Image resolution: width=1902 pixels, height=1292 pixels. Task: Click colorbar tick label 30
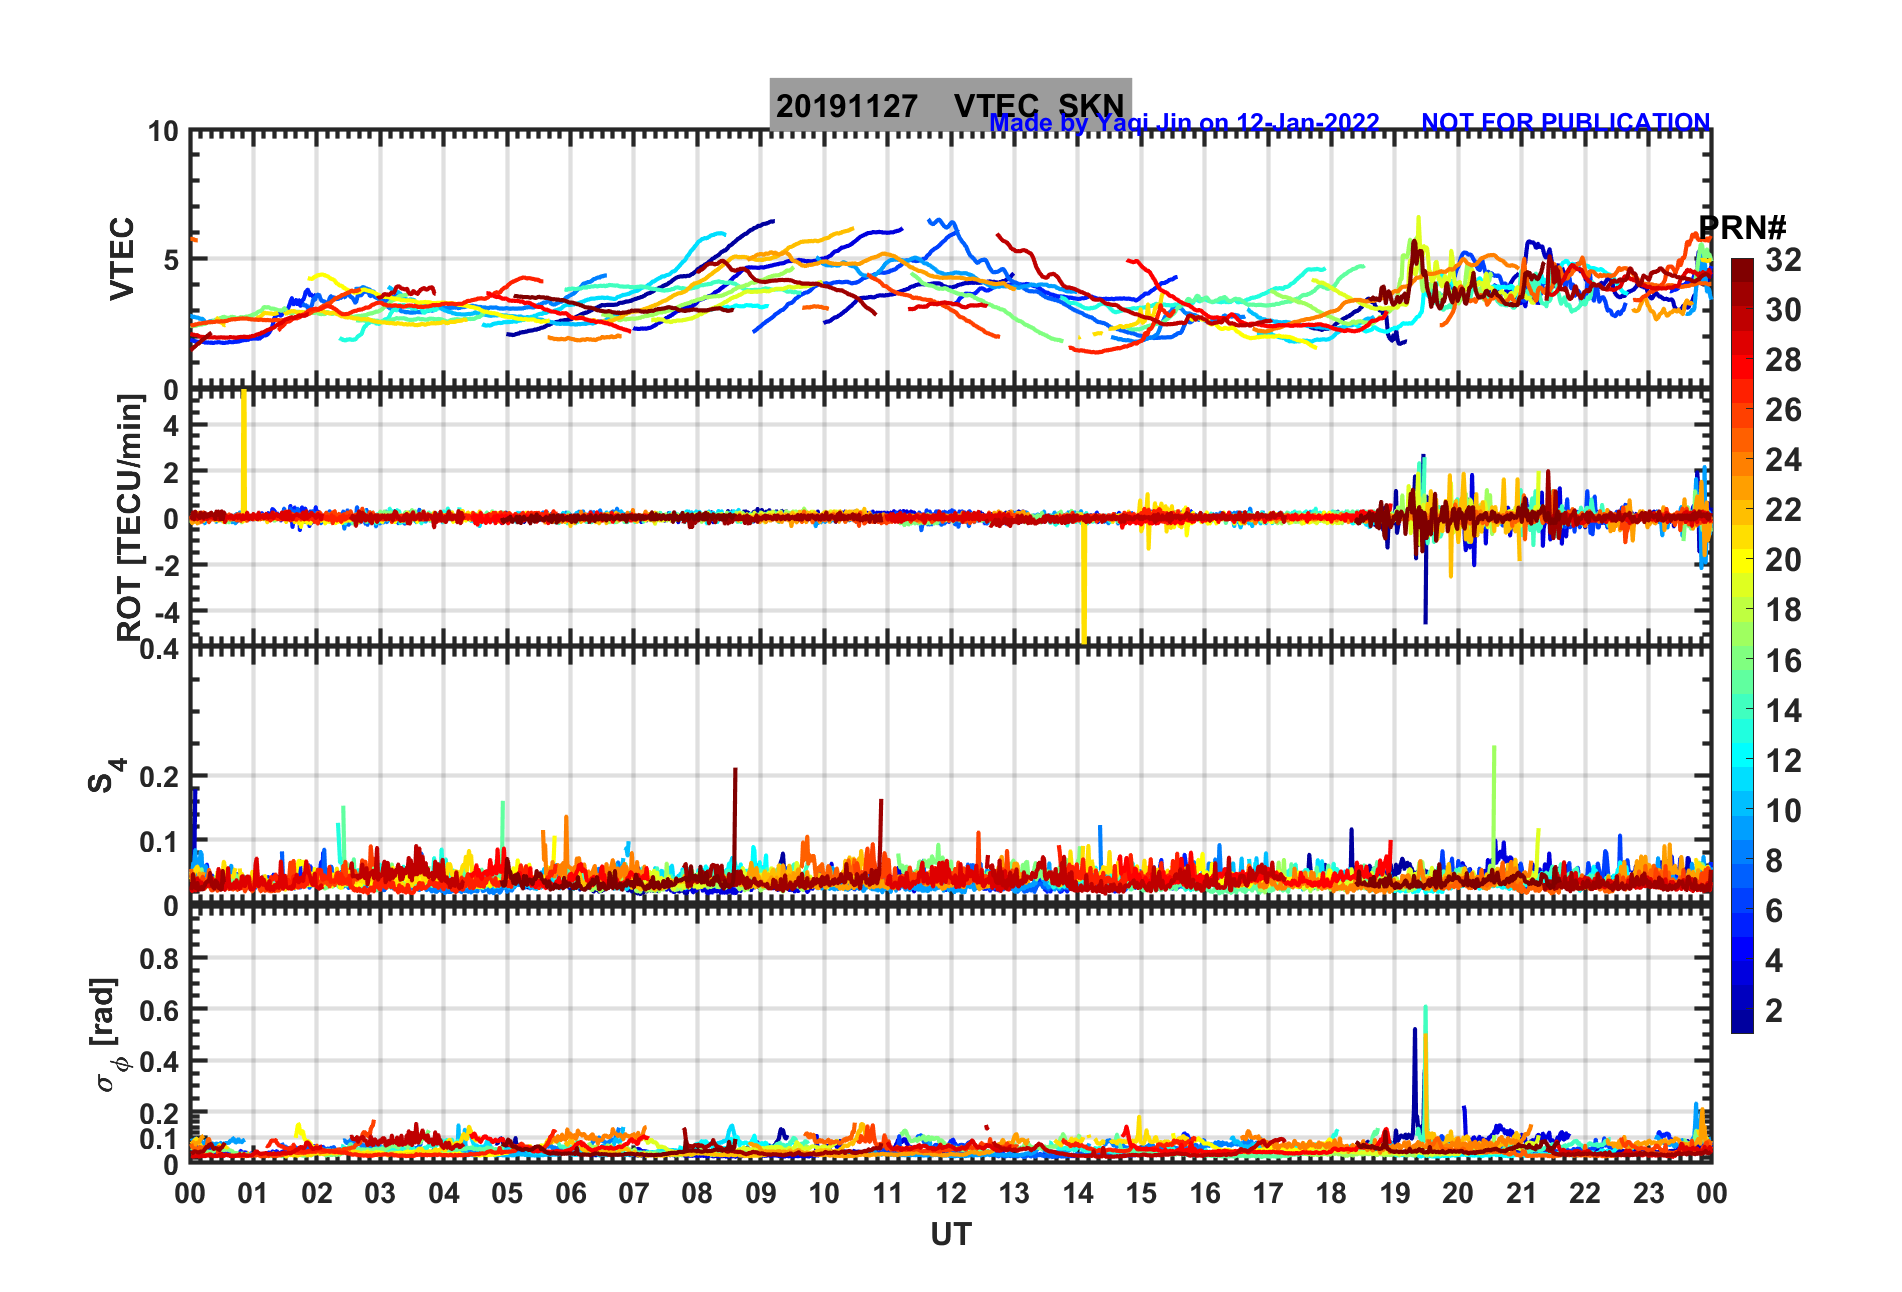[1783, 310]
